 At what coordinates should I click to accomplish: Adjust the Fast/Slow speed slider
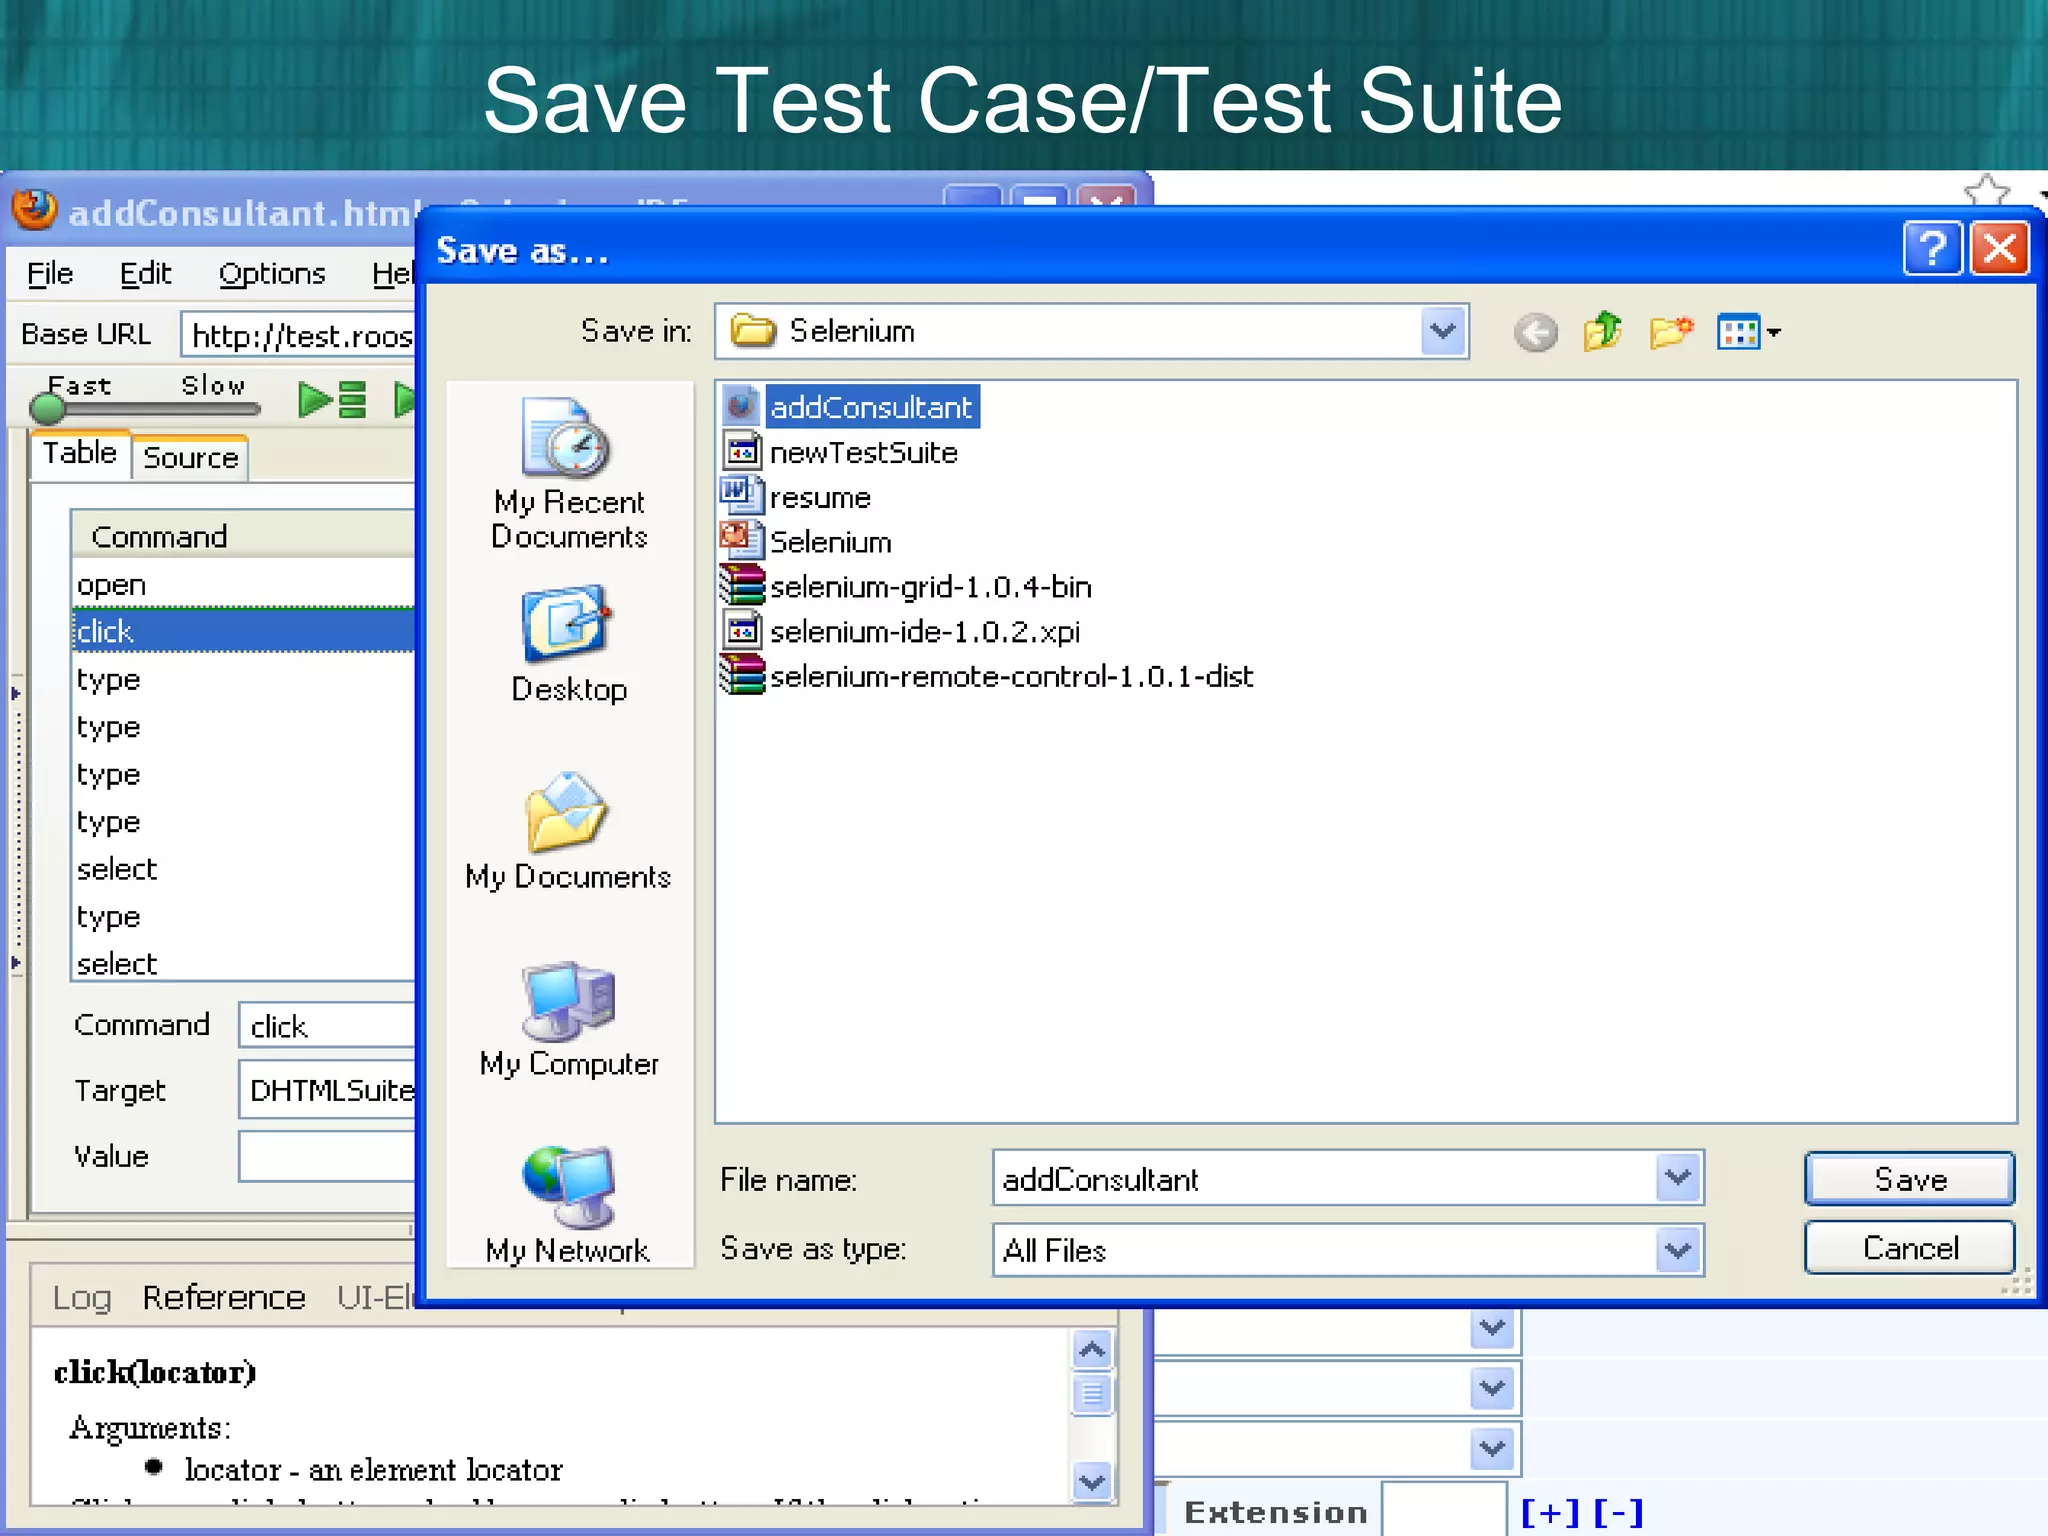(46, 408)
